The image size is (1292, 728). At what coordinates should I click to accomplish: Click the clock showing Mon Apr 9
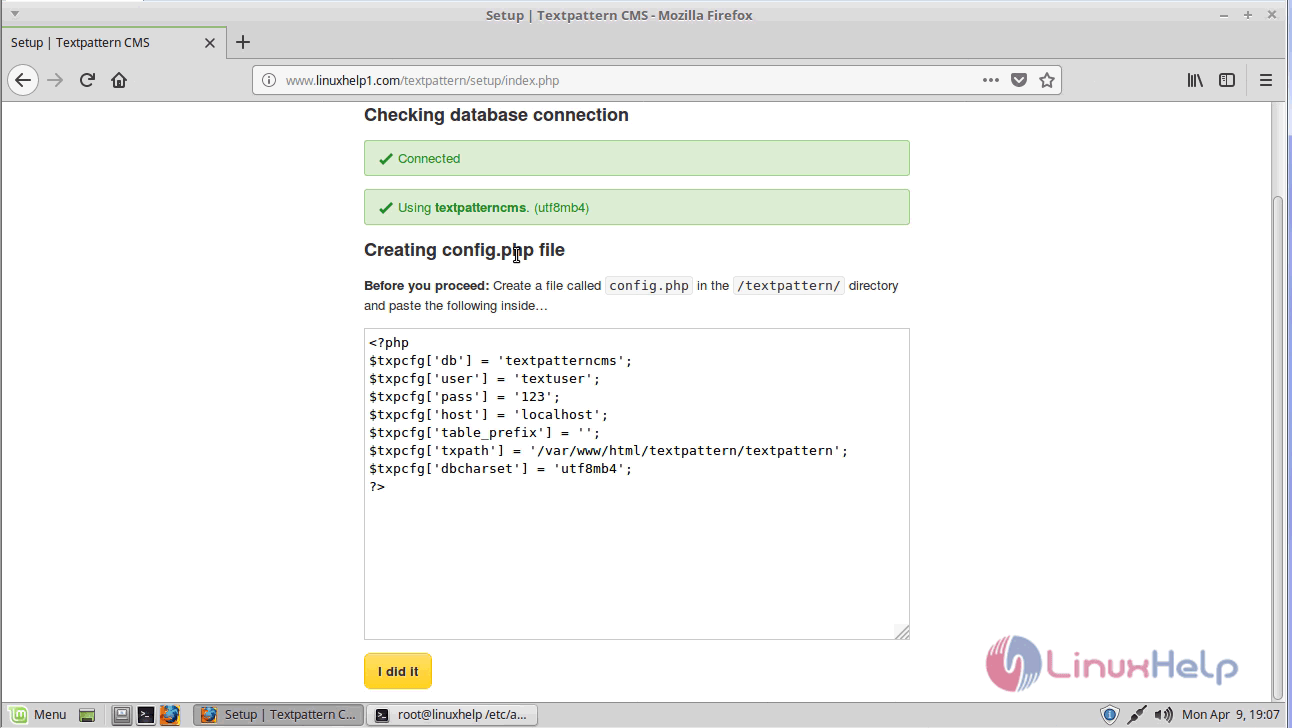tap(1230, 714)
